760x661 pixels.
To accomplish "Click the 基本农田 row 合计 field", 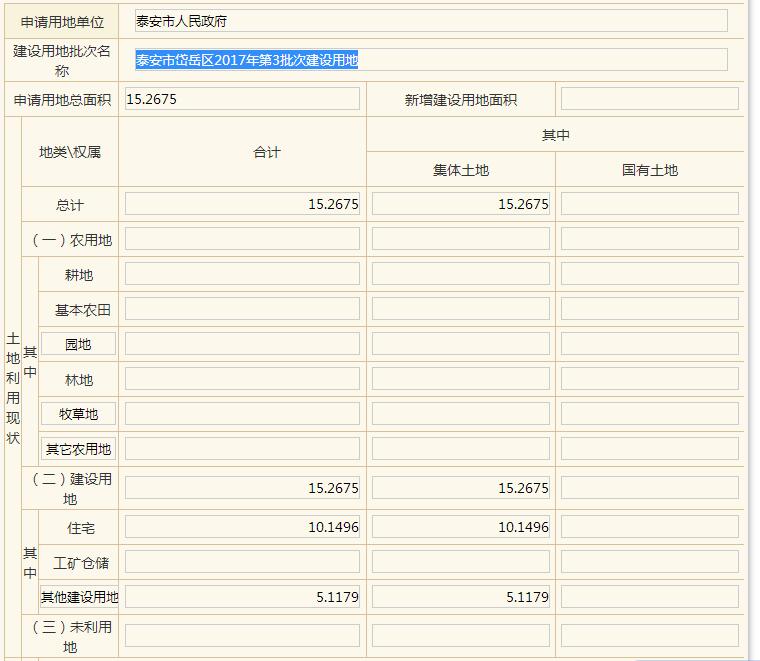I will 242,309.
